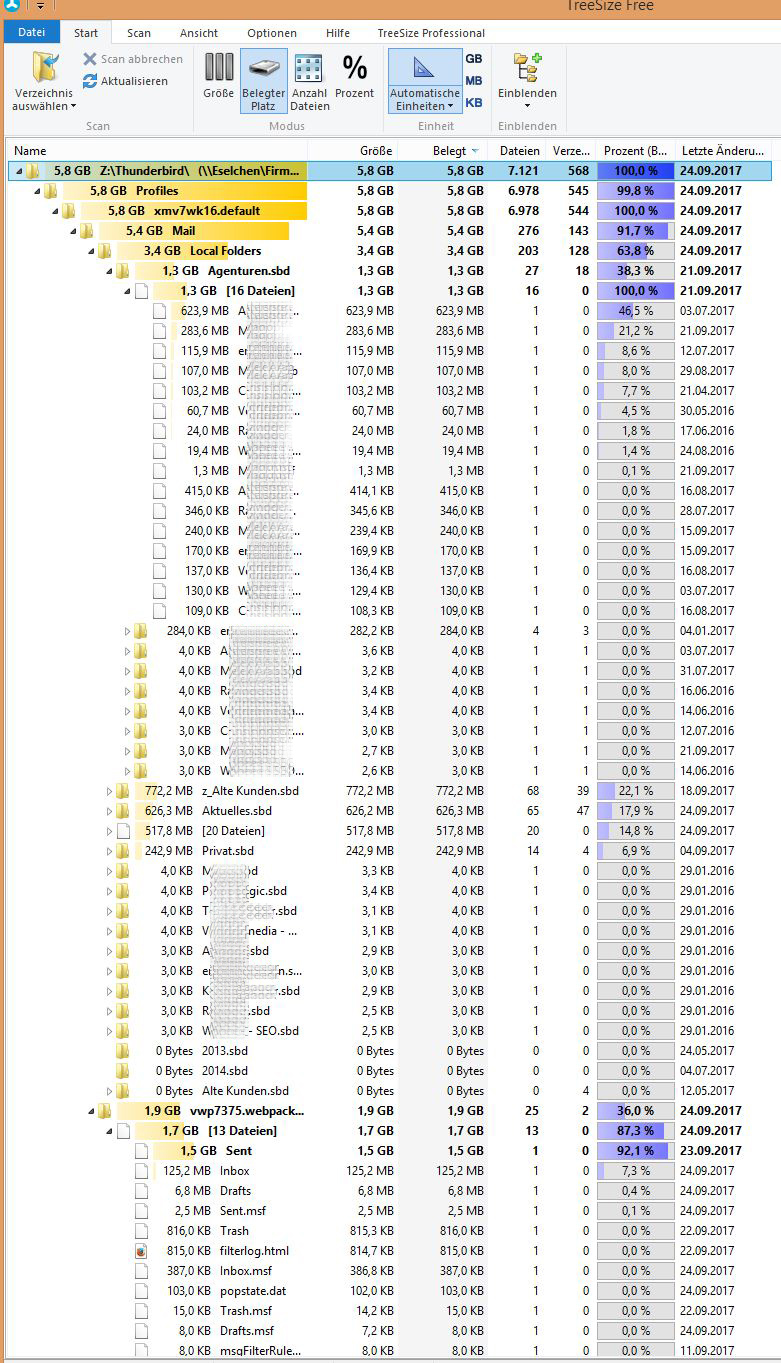Click the popstate.dat file icon
Screen dimensions: 781x1363
(x=142, y=1291)
